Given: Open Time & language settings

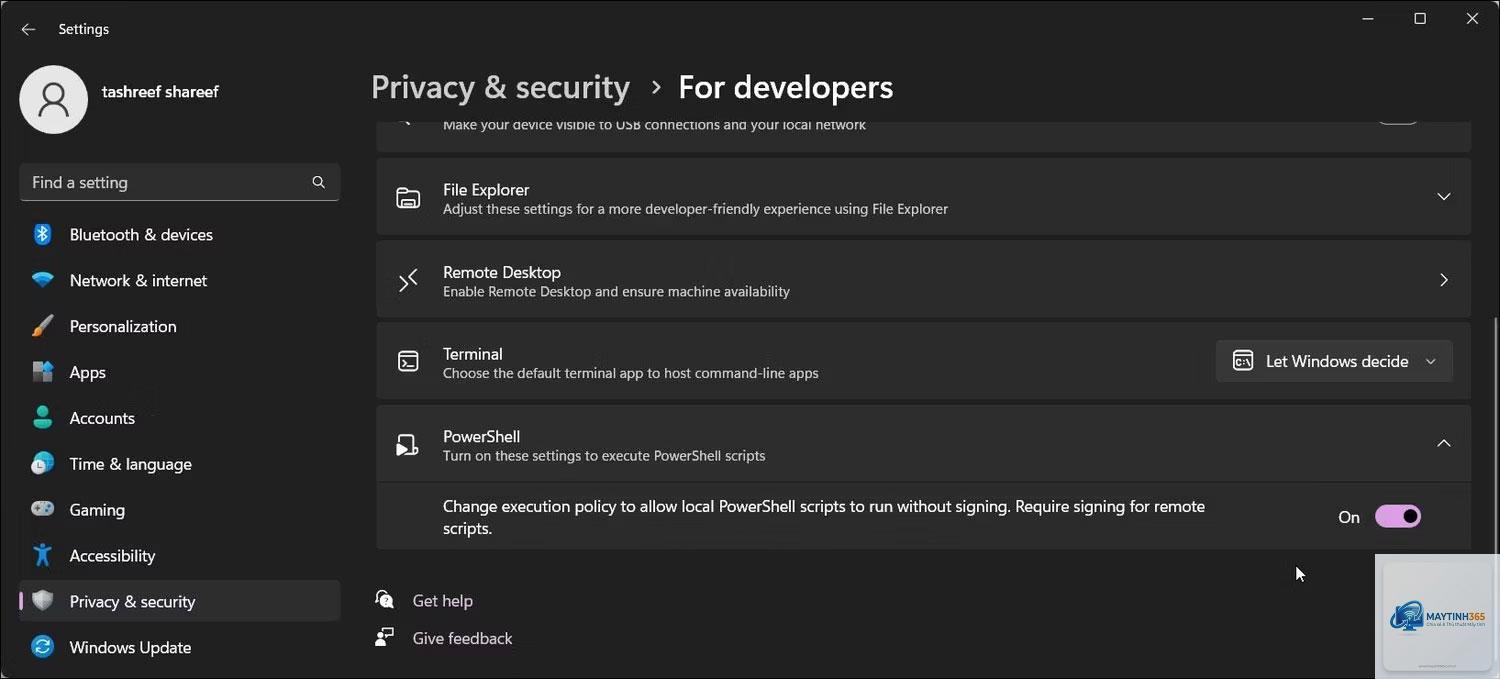Looking at the screenshot, I should pos(180,464).
